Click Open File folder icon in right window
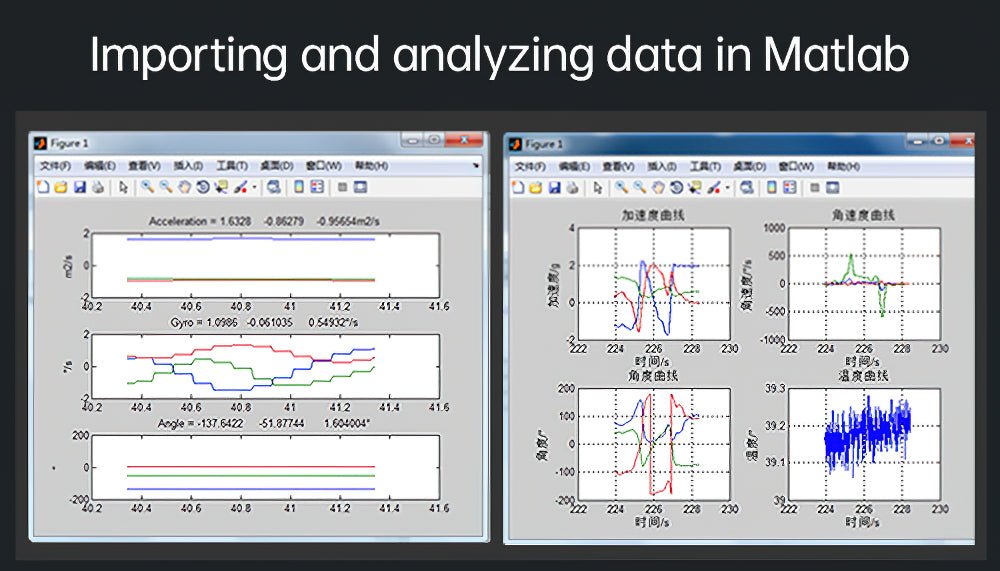Image resolution: width=1000 pixels, height=571 pixels. coord(536,187)
